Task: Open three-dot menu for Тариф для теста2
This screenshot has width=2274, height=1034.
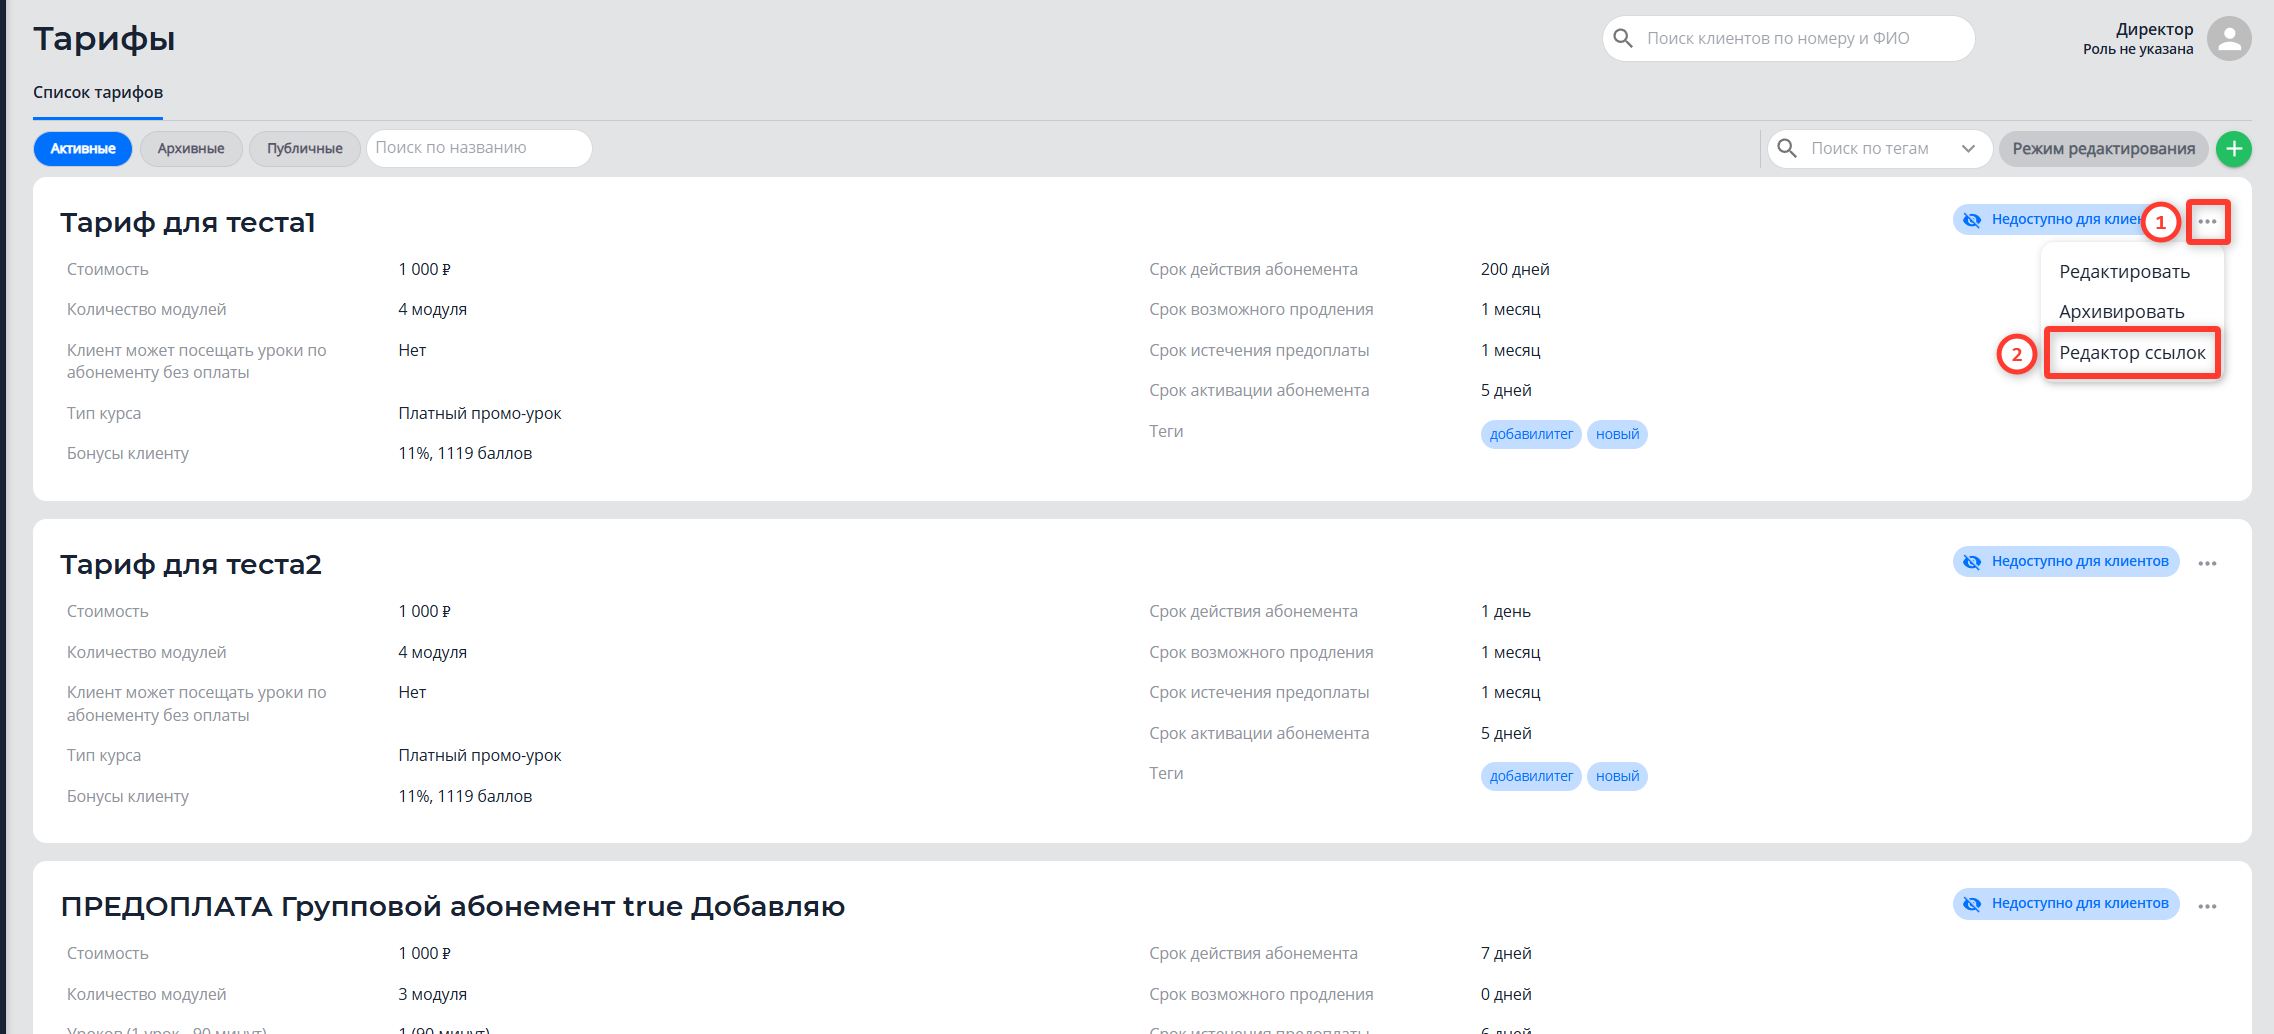Action: pos(2207,563)
